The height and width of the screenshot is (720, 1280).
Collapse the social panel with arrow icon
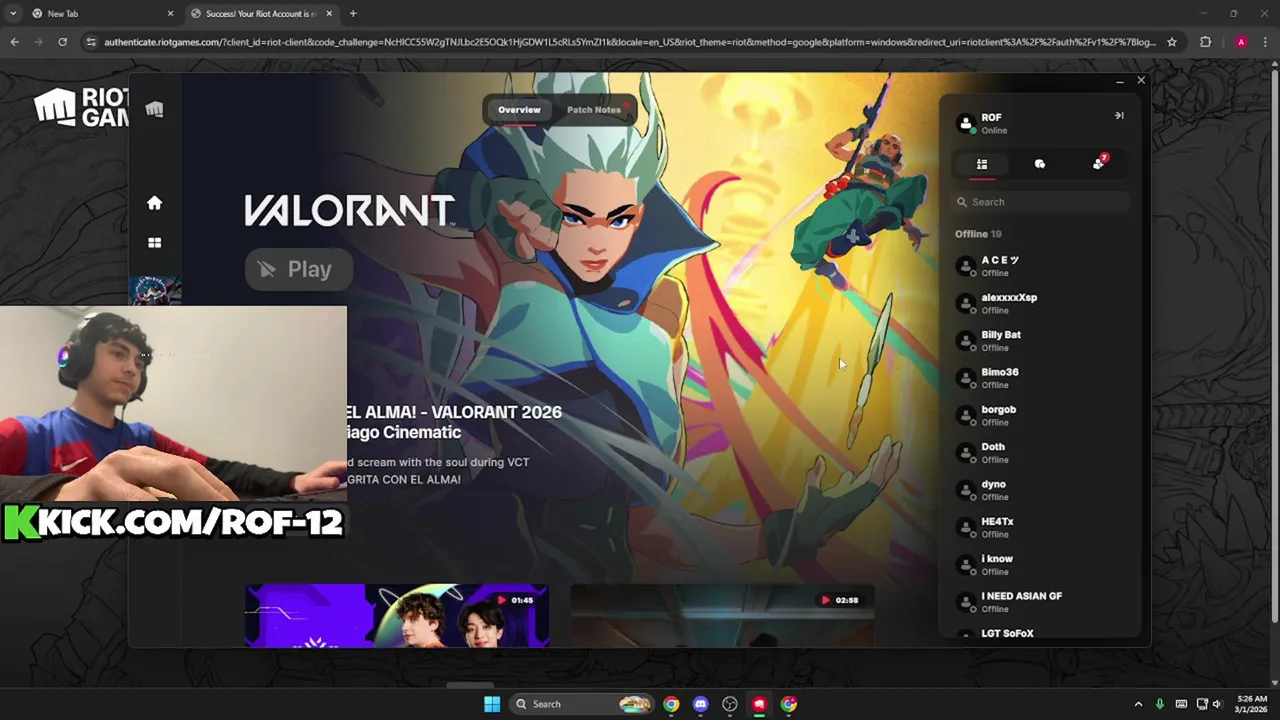[1119, 116]
